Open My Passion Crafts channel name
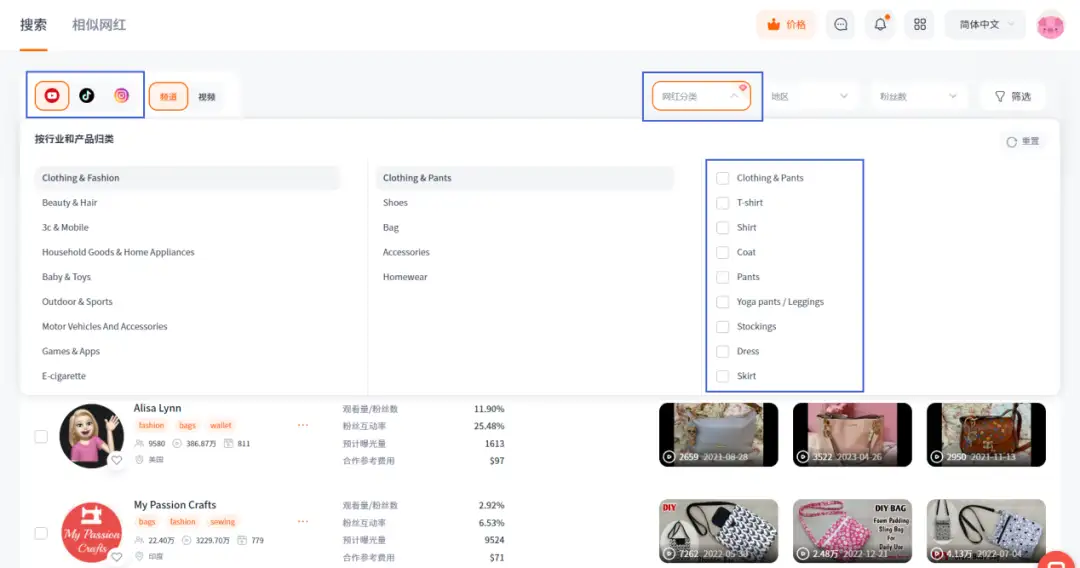This screenshot has width=1080, height=568. (x=175, y=505)
